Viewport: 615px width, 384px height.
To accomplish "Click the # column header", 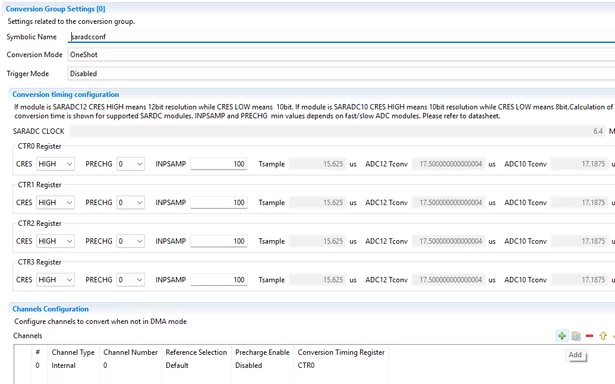I will tap(38, 352).
